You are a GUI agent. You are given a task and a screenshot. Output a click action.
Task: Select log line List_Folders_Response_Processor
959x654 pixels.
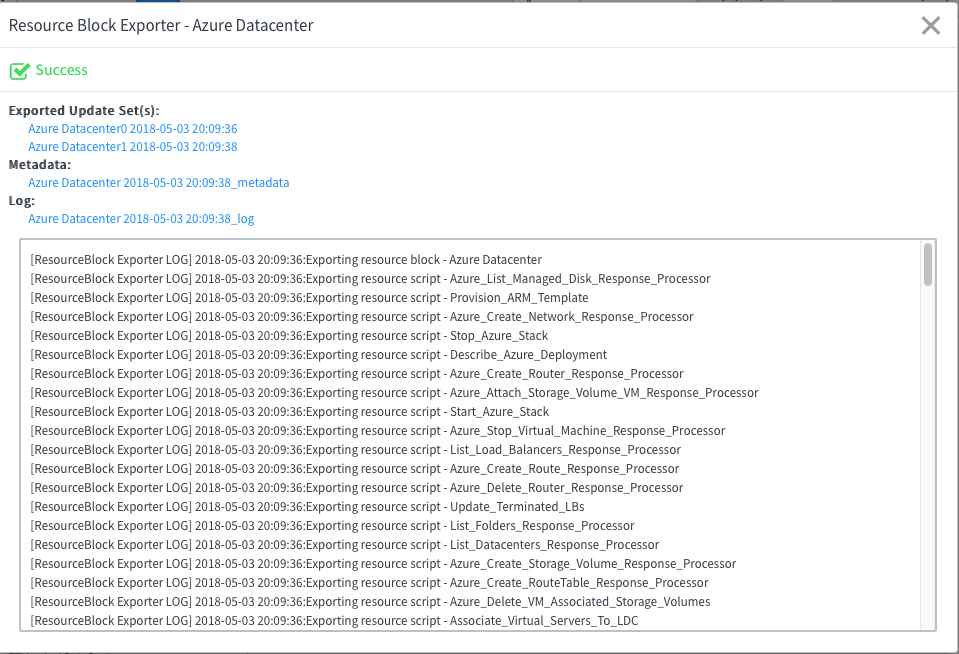[333, 526]
